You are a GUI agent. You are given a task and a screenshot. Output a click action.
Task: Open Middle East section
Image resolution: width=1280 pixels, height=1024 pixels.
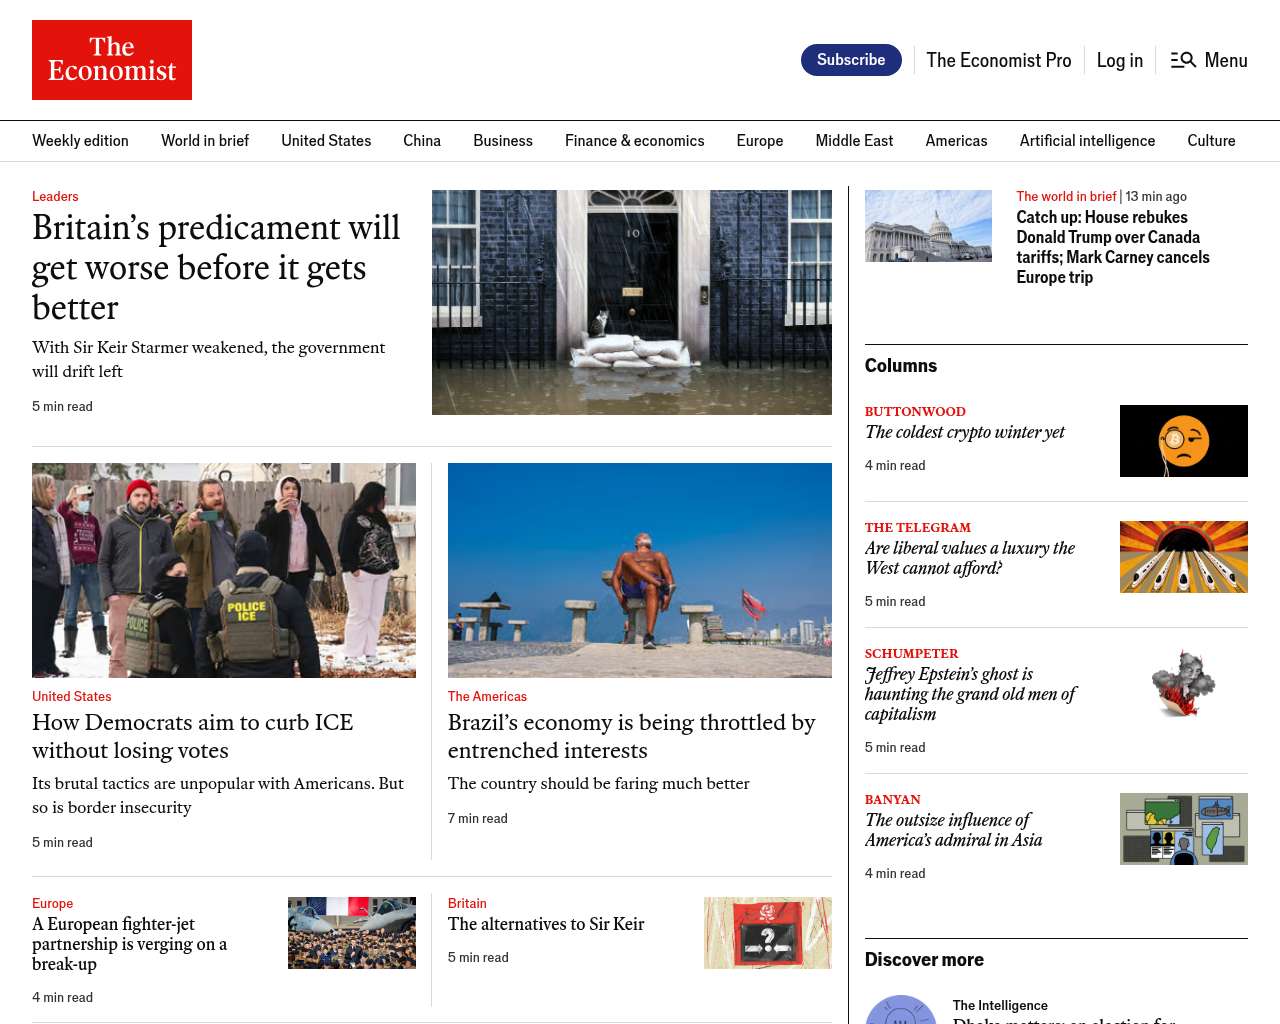click(x=854, y=141)
